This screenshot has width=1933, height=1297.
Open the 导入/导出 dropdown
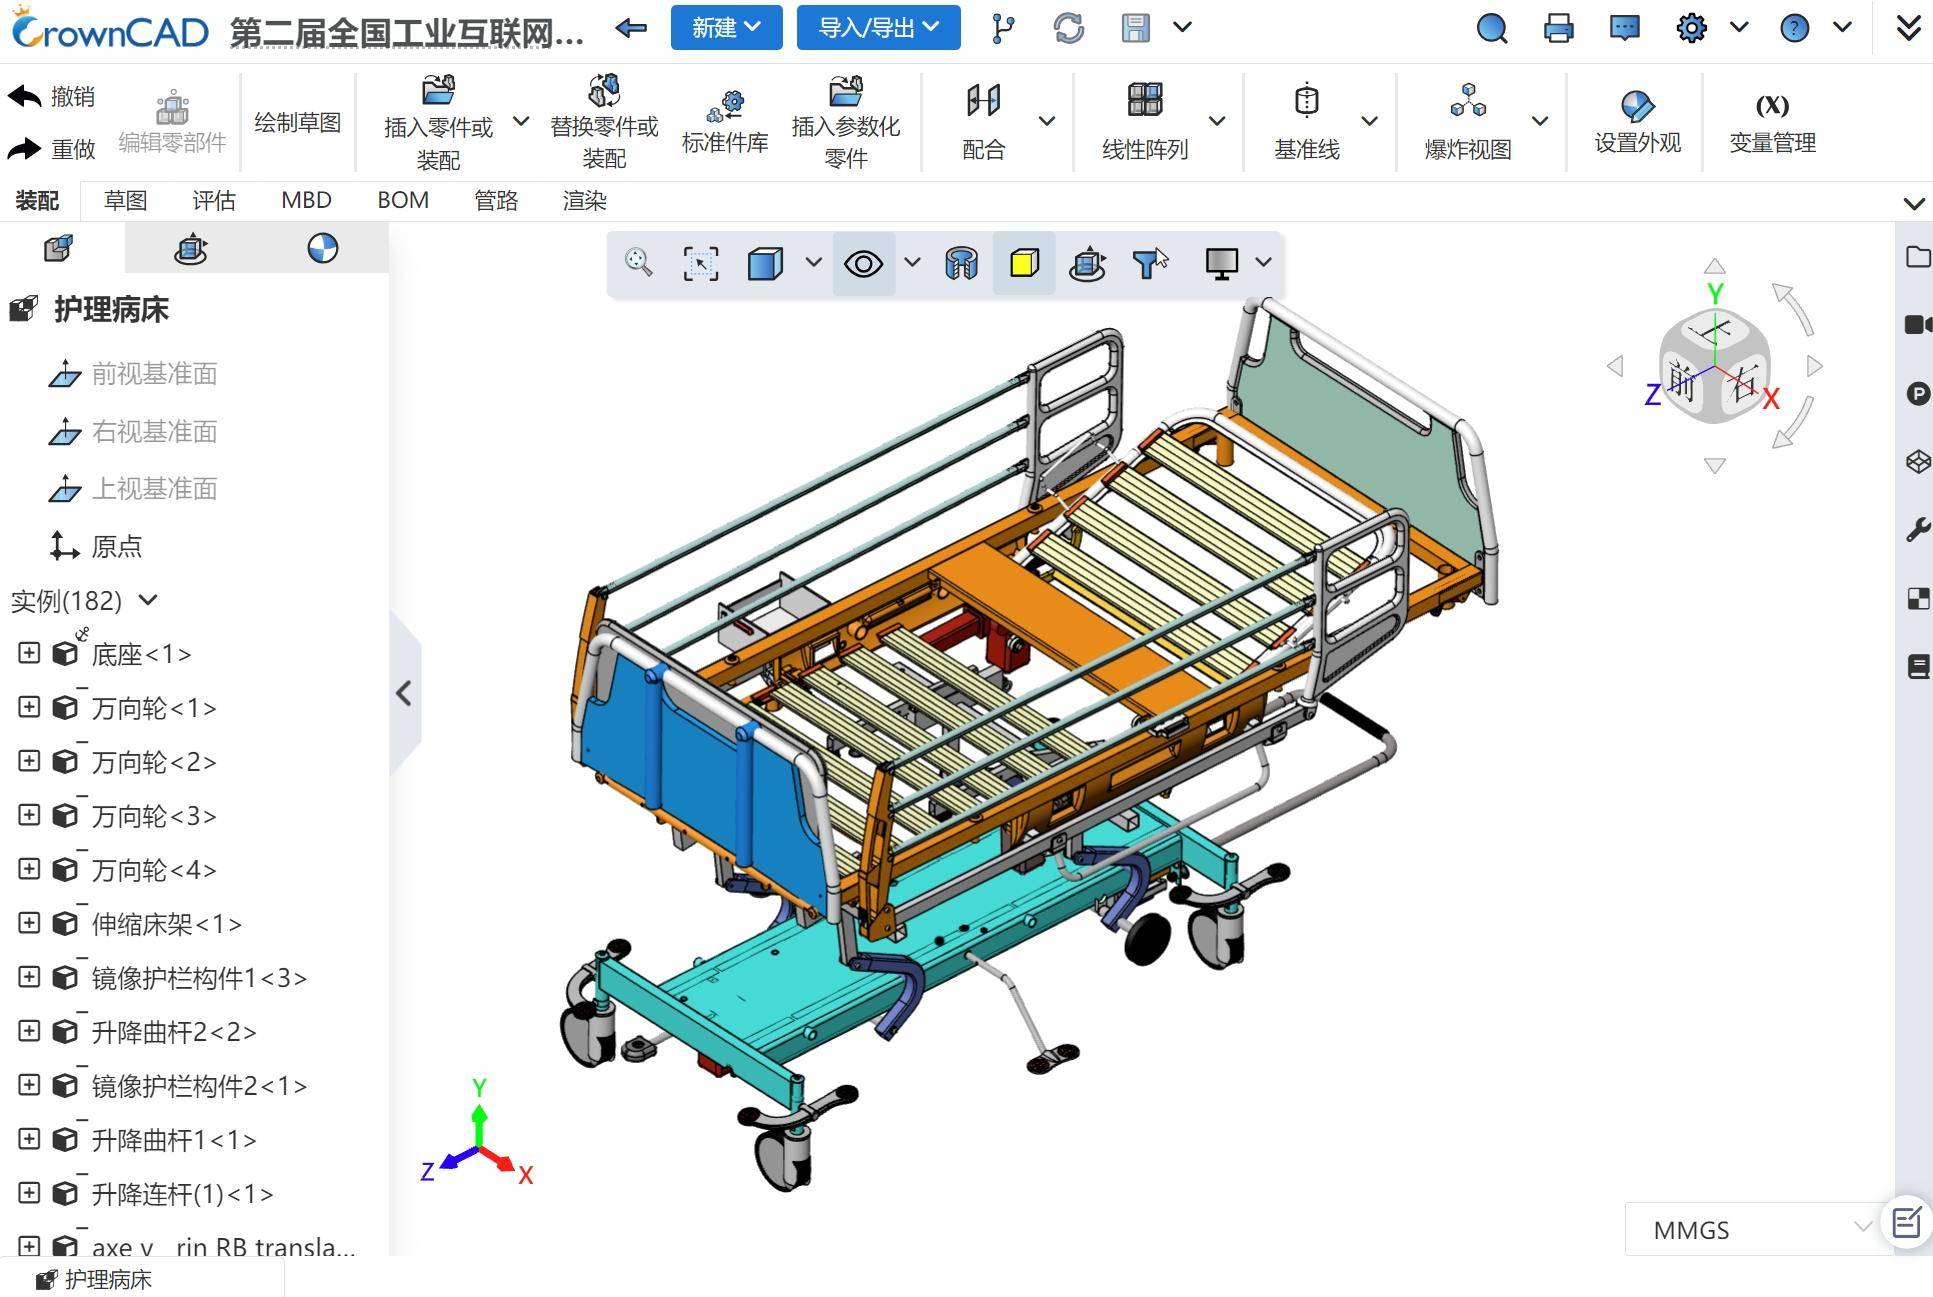[878, 28]
